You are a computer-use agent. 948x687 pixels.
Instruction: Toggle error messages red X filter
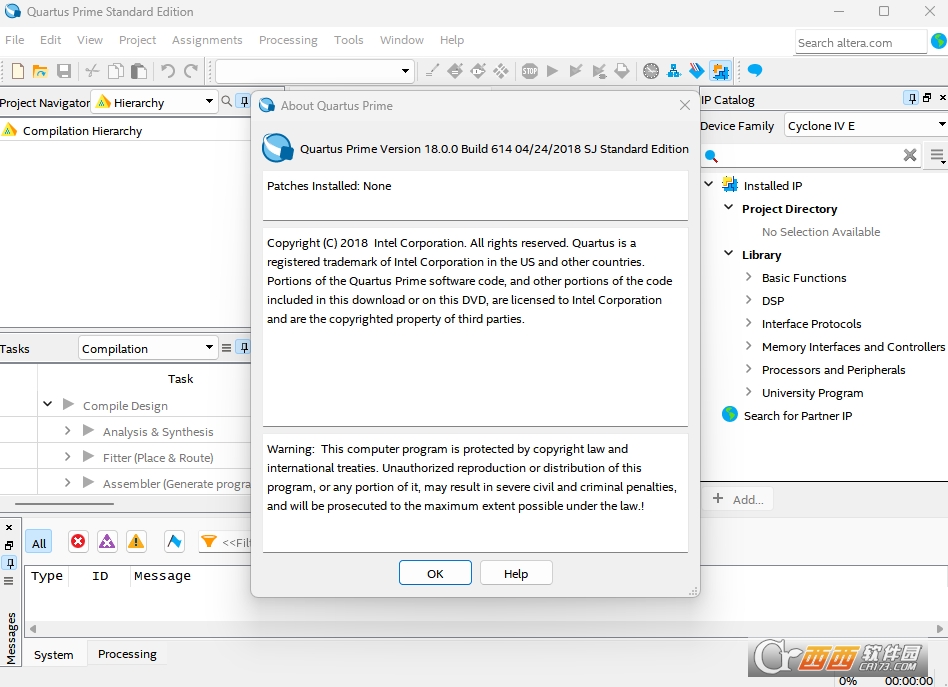[x=78, y=541]
